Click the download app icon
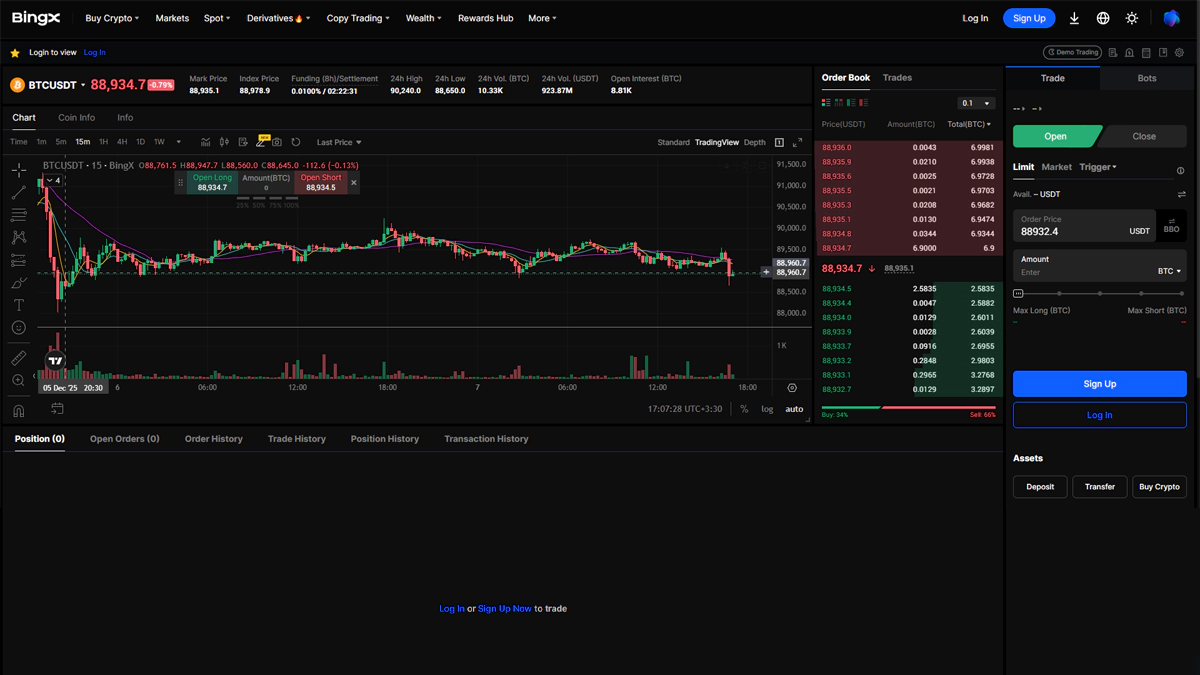 tap(1074, 18)
